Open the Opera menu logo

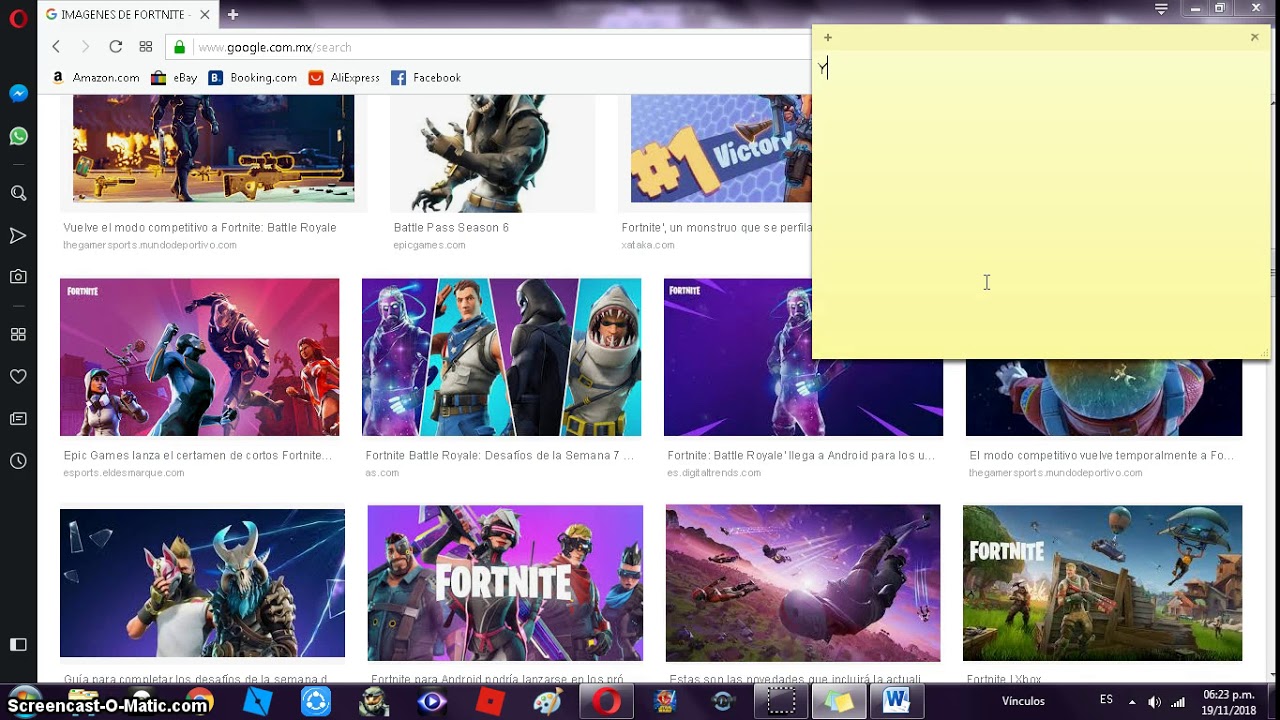(x=18, y=18)
